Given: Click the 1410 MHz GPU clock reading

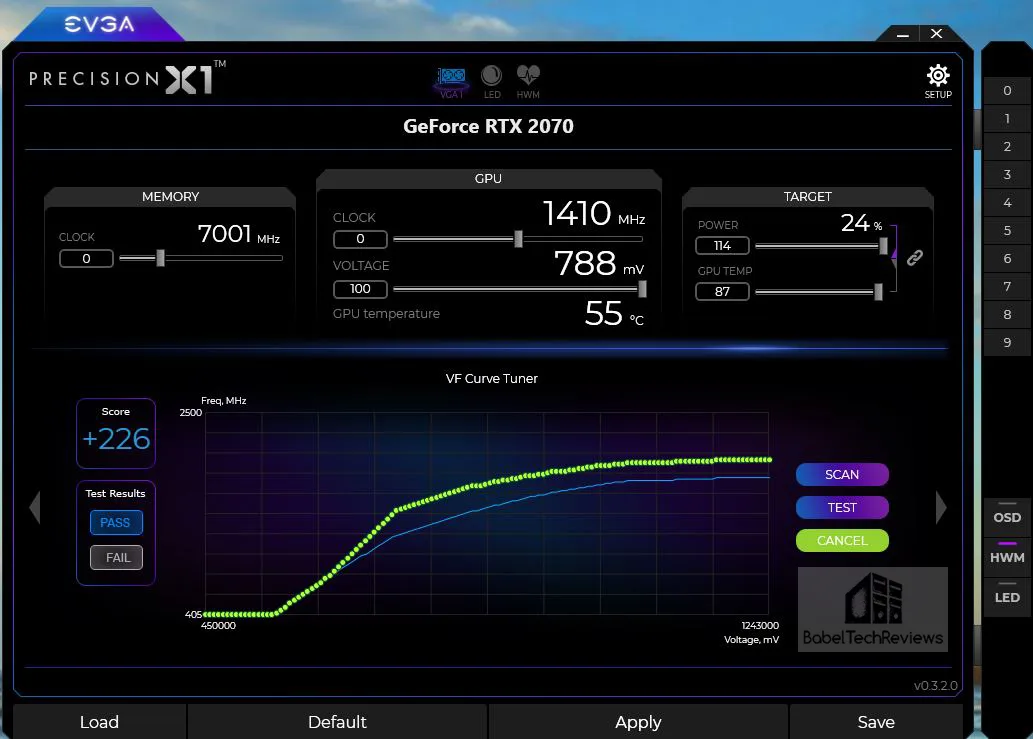Looking at the screenshot, I should click(594, 213).
